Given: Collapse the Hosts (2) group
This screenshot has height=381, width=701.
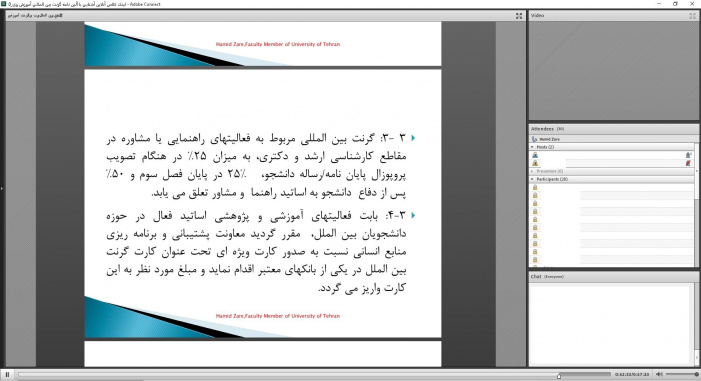Looking at the screenshot, I should 532,147.
